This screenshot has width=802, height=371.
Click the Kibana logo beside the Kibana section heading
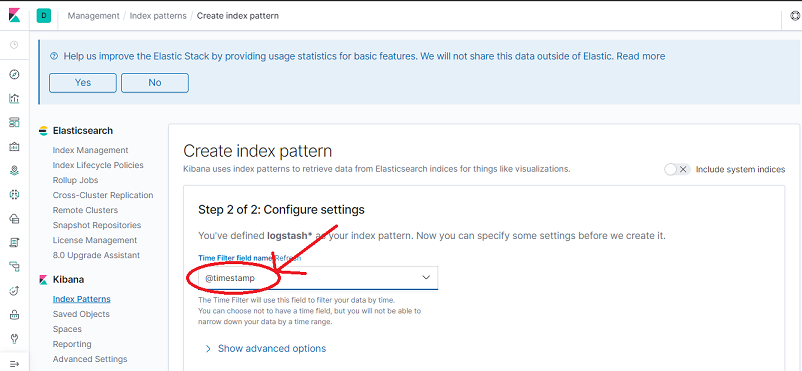[x=43, y=280]
